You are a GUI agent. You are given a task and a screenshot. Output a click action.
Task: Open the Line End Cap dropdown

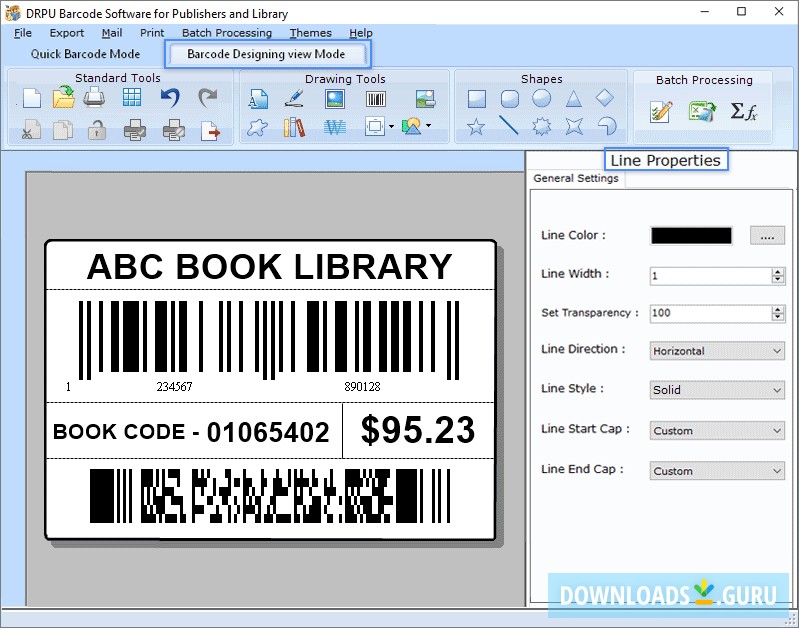click(717, 471)
